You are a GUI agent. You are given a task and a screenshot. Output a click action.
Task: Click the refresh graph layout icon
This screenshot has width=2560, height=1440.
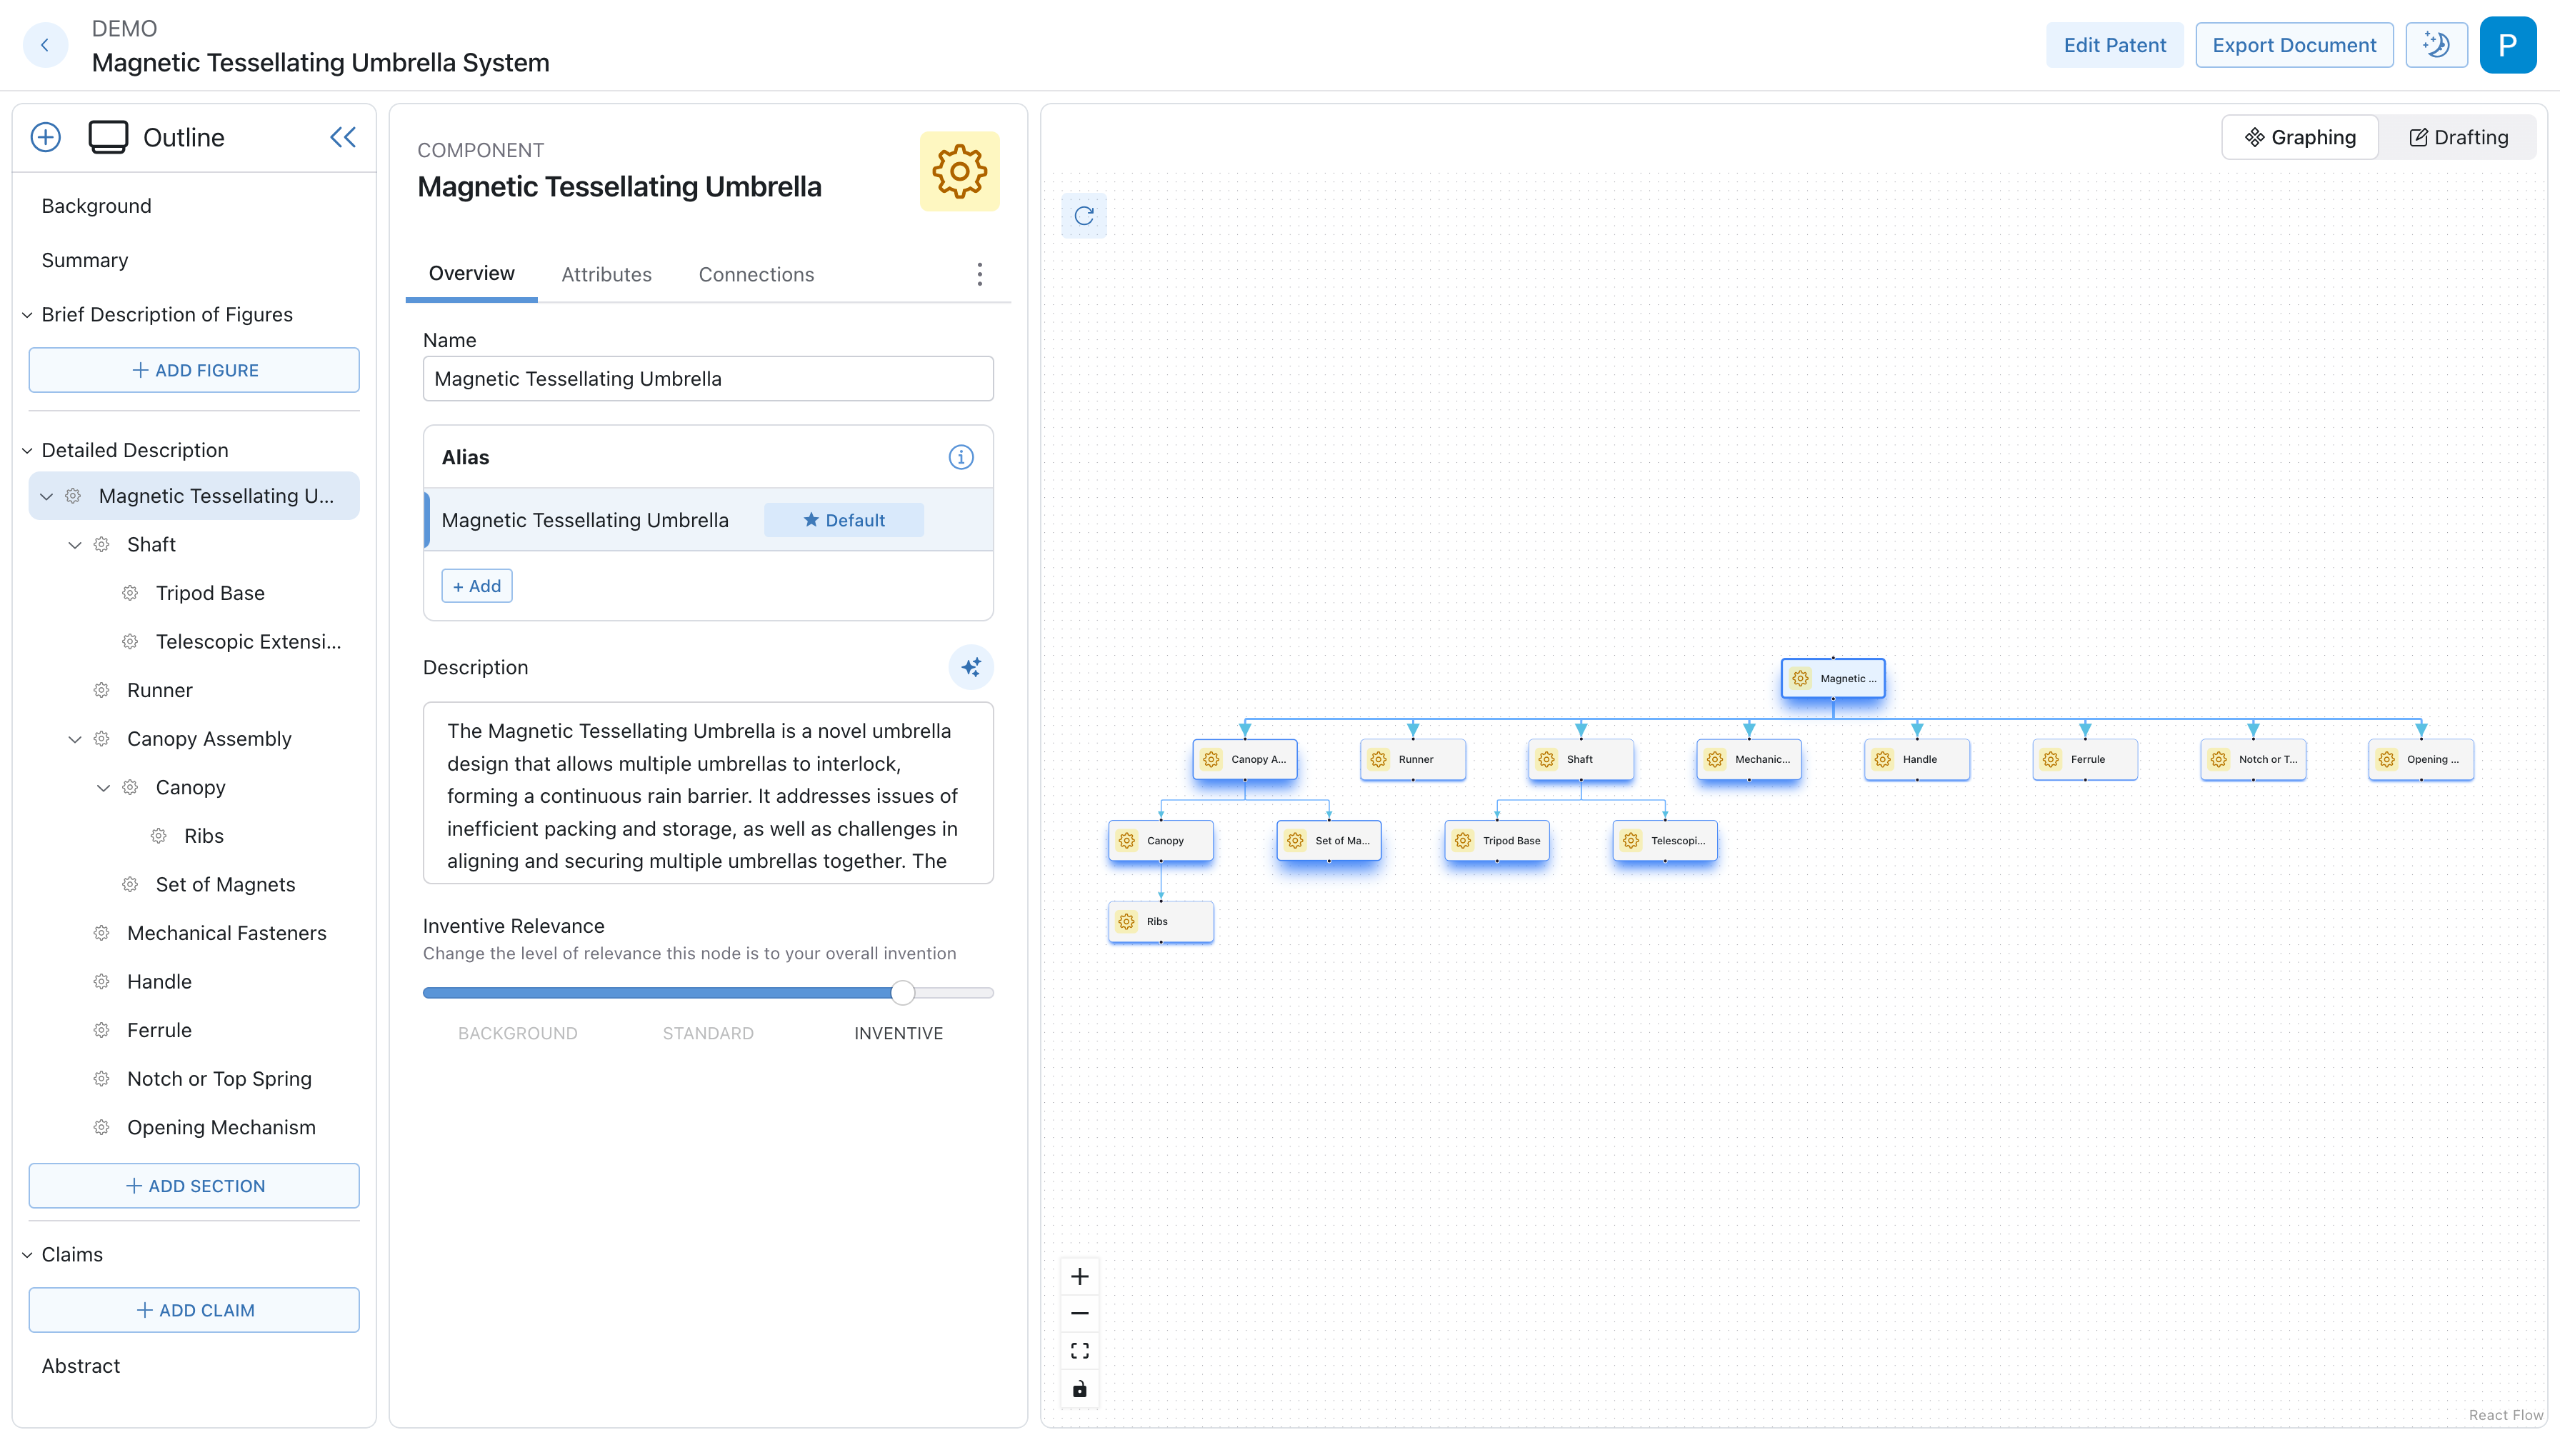[x=1084, y=216]
